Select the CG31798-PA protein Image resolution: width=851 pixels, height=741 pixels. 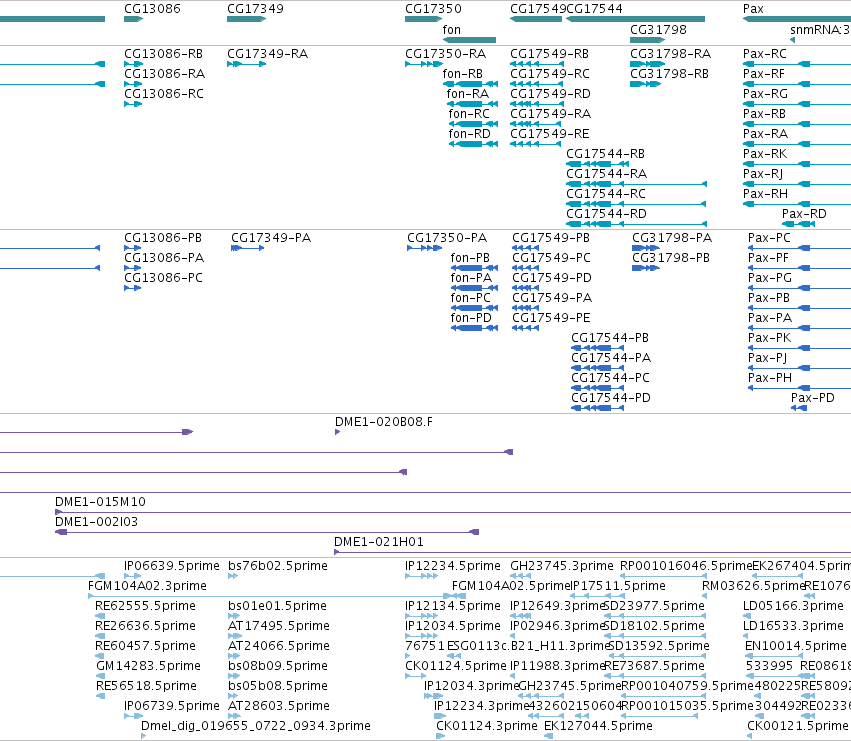click(646, 248)
